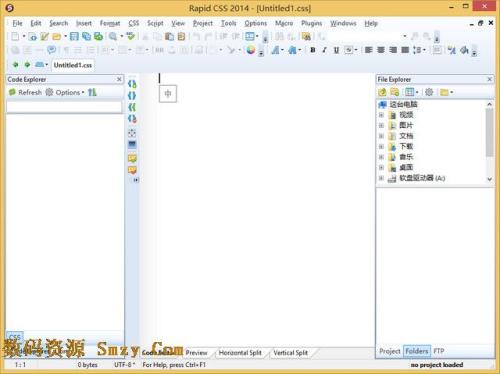Open Options in Code Explorer

point(65,92)
